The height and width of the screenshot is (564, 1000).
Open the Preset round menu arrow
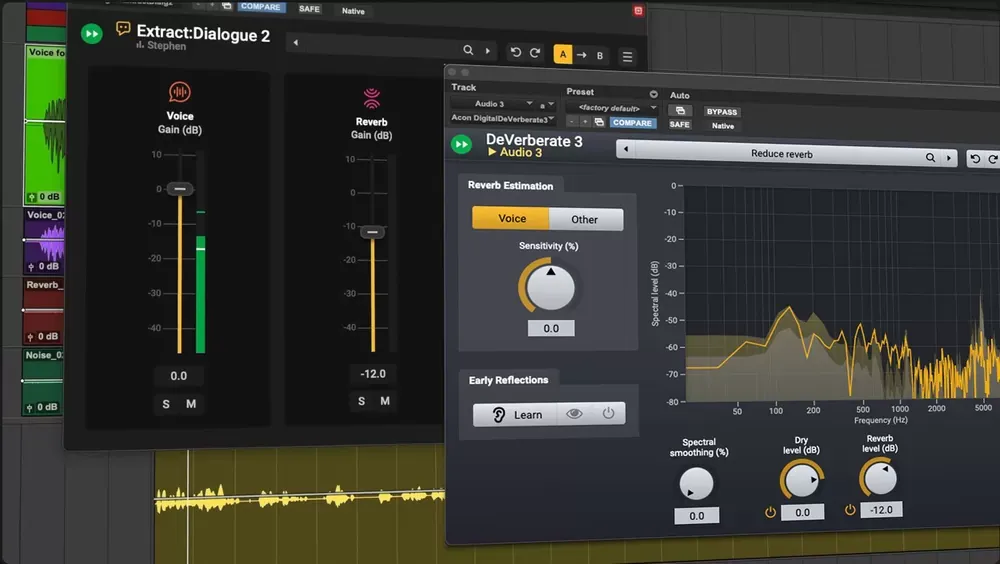point(653,94)
